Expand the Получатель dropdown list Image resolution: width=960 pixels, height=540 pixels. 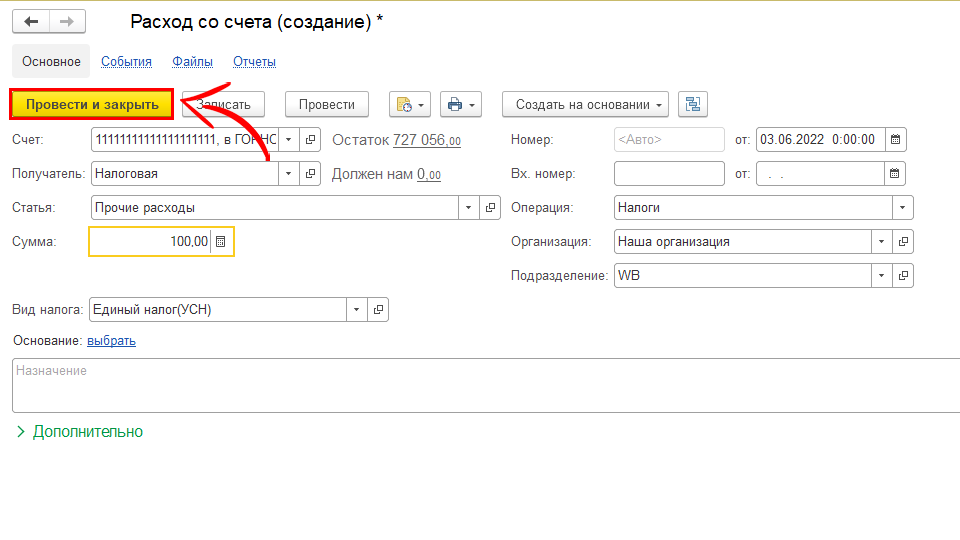click(x=289, y=173)
